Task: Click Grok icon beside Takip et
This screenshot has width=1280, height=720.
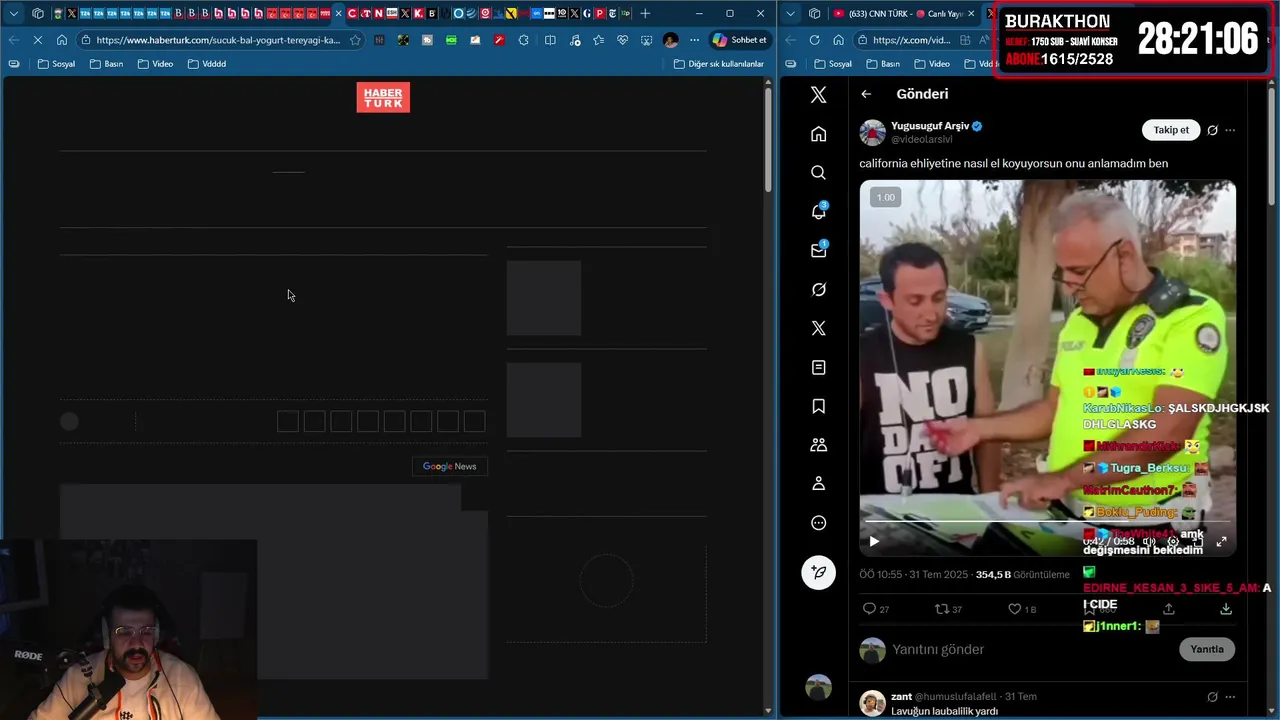Action: tap(1212, 130)
